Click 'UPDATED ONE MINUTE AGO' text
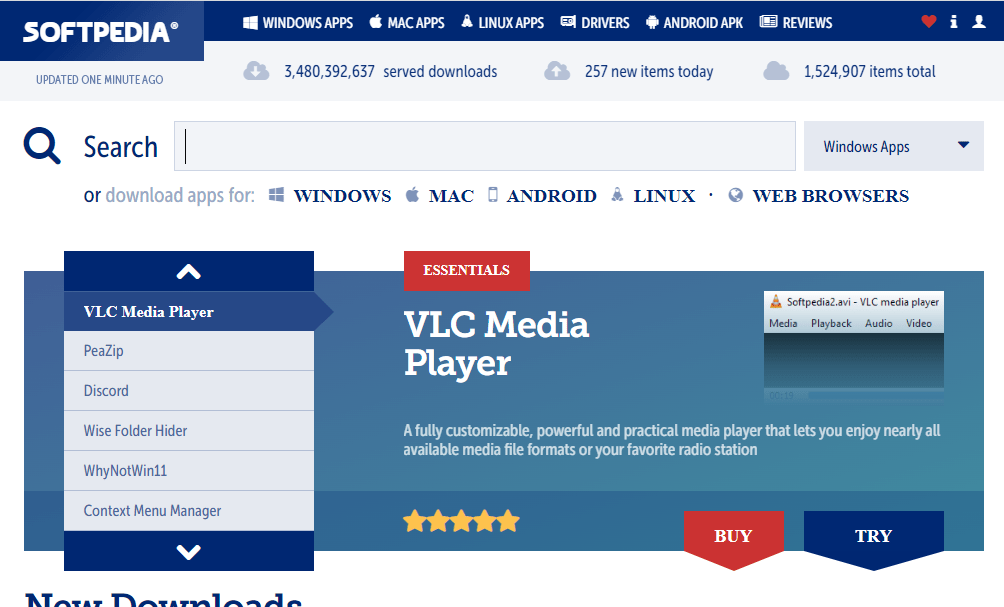The width and height of the screenshot is (1004, 607). pyautogui.click(x=100, y=79)
